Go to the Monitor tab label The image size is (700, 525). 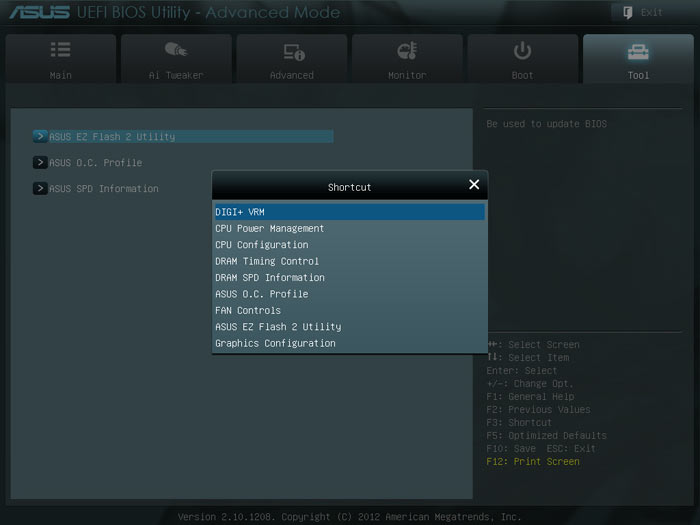click(x=407, y=75)
